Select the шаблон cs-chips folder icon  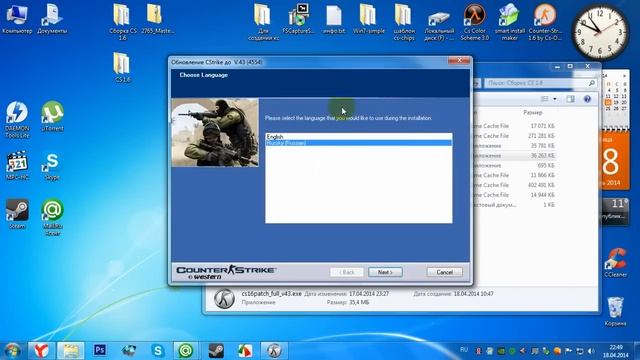coord(404,22)
